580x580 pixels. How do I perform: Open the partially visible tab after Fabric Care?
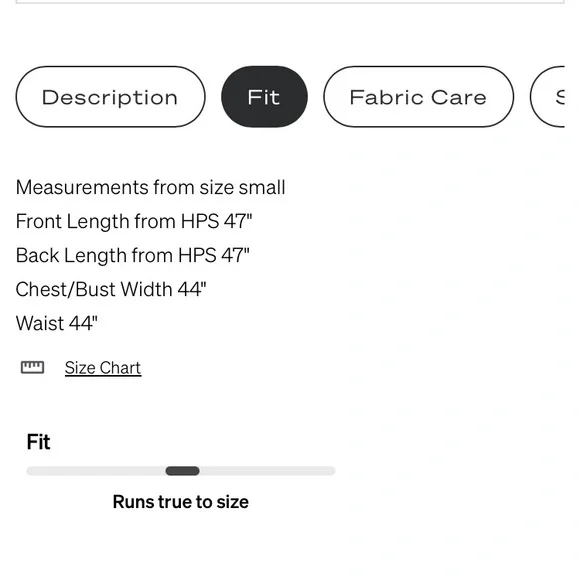click(548, 97)
